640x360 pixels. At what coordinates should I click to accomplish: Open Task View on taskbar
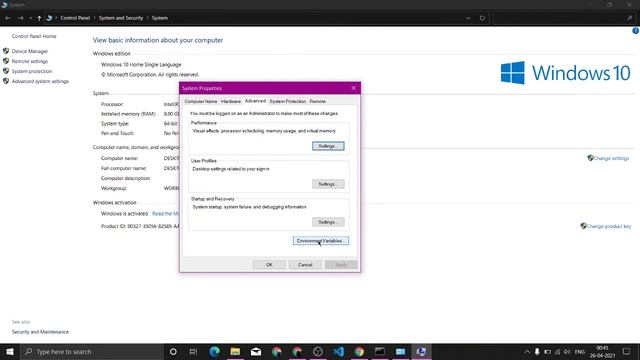click(193, 351)
